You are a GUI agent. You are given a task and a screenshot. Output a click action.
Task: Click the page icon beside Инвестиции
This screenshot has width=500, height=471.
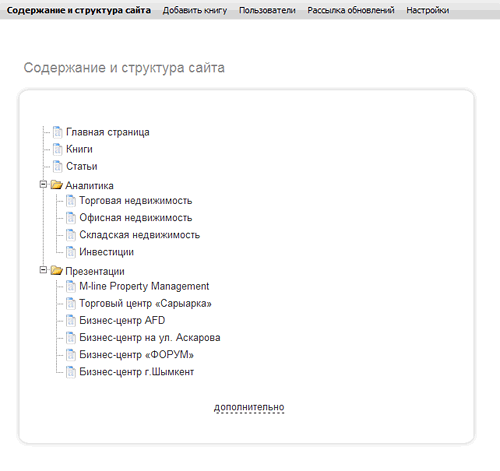tap(71, 252)
